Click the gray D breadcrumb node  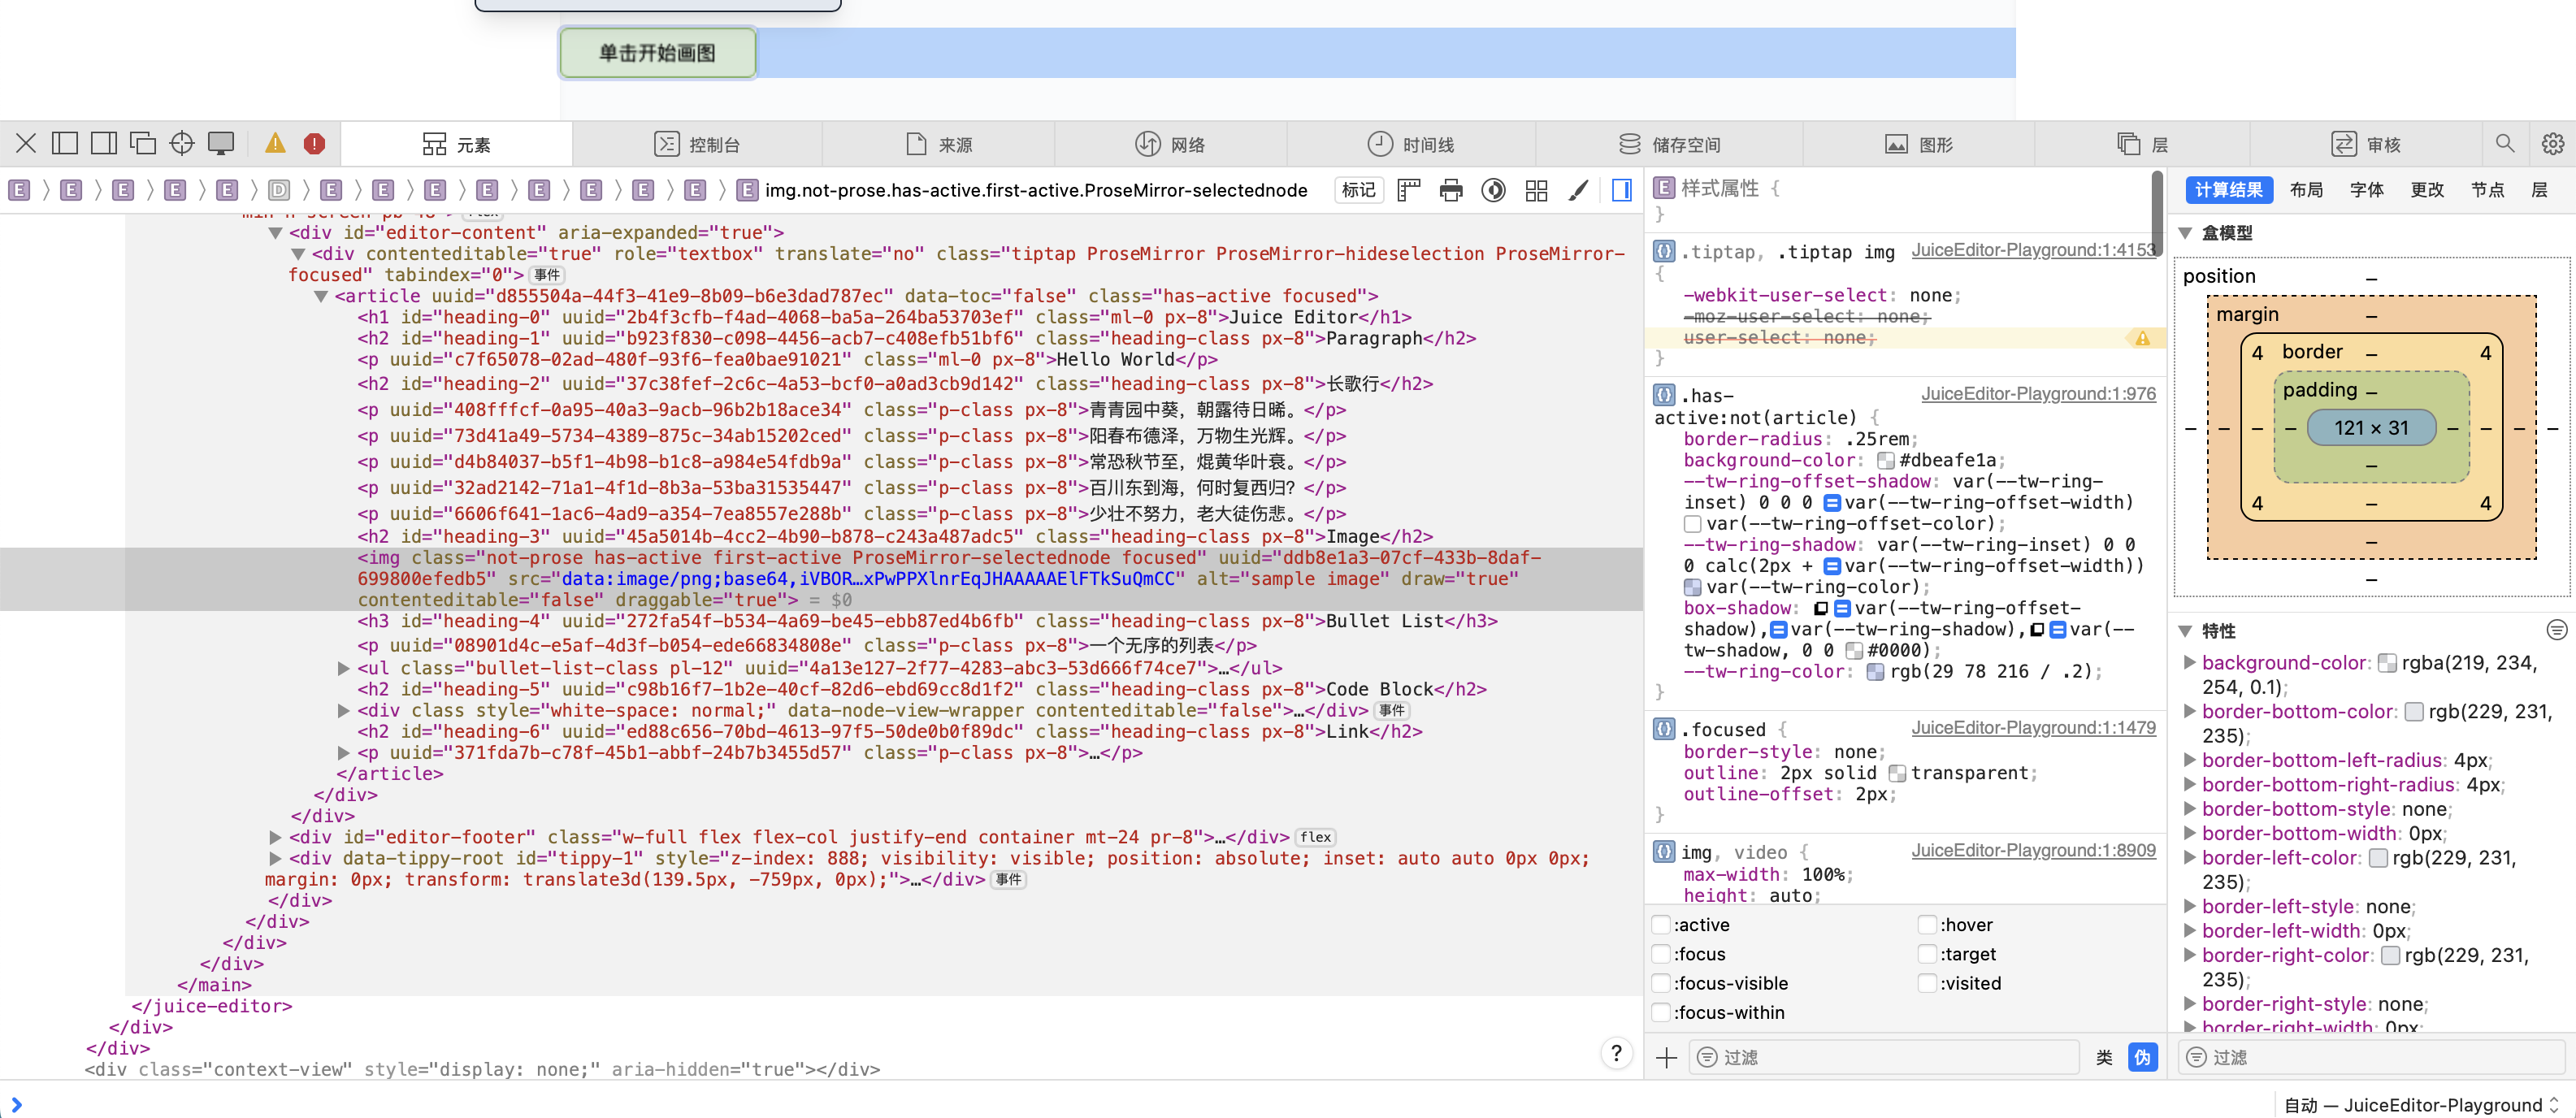click(x=279, y=190)
